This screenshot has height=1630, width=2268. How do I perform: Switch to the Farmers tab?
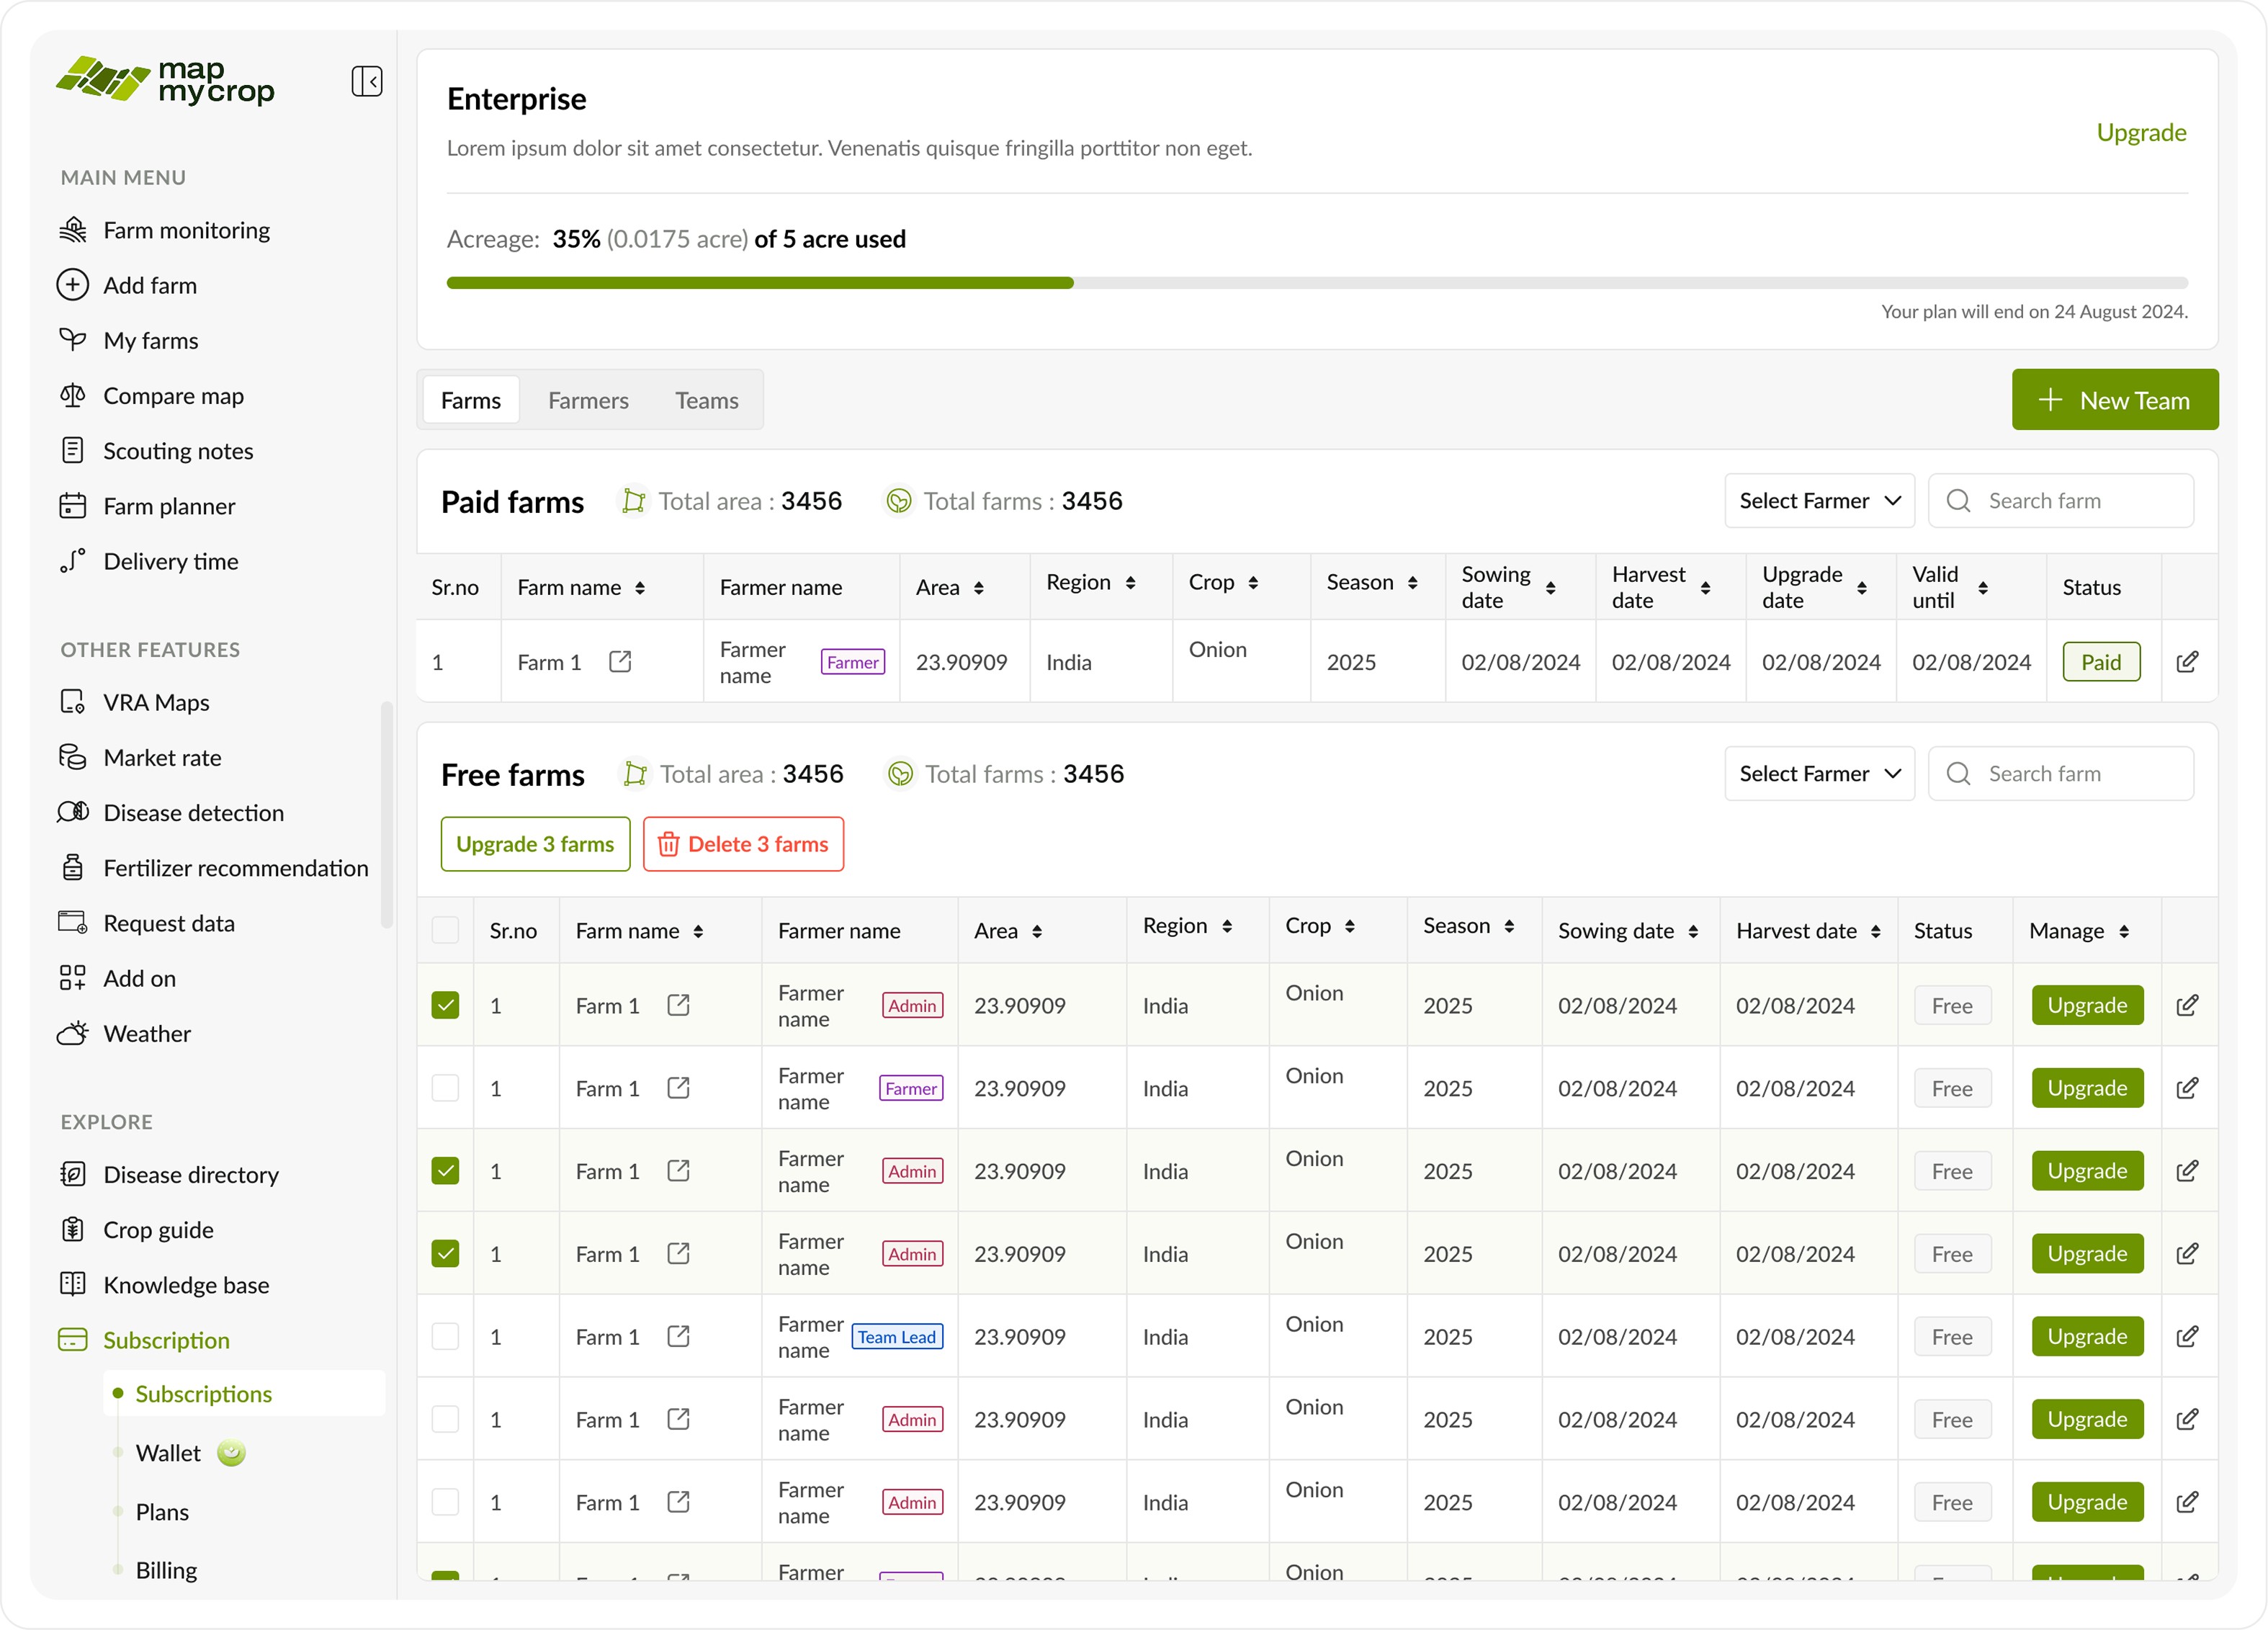[588, 401]
